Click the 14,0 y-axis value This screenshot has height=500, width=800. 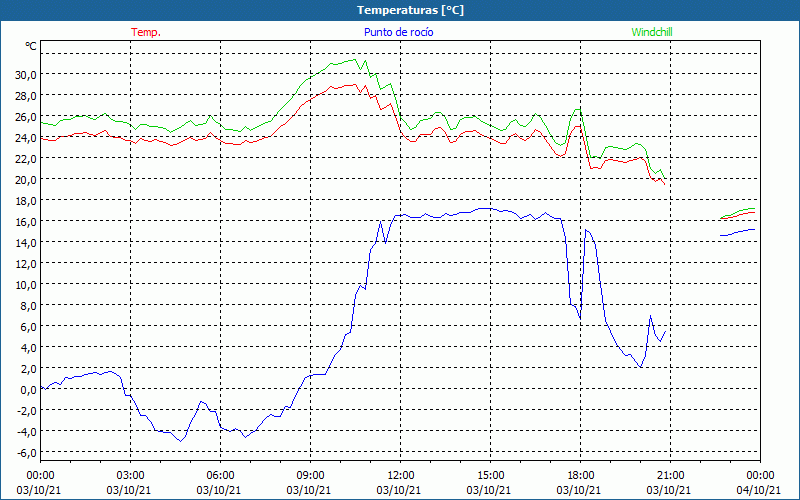(x=26, y=242)
